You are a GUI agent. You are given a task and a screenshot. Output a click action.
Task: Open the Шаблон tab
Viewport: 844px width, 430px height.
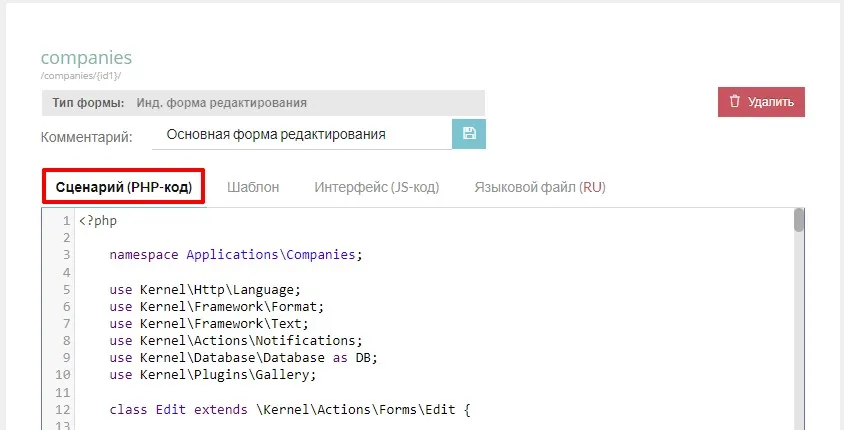[253, 187]
